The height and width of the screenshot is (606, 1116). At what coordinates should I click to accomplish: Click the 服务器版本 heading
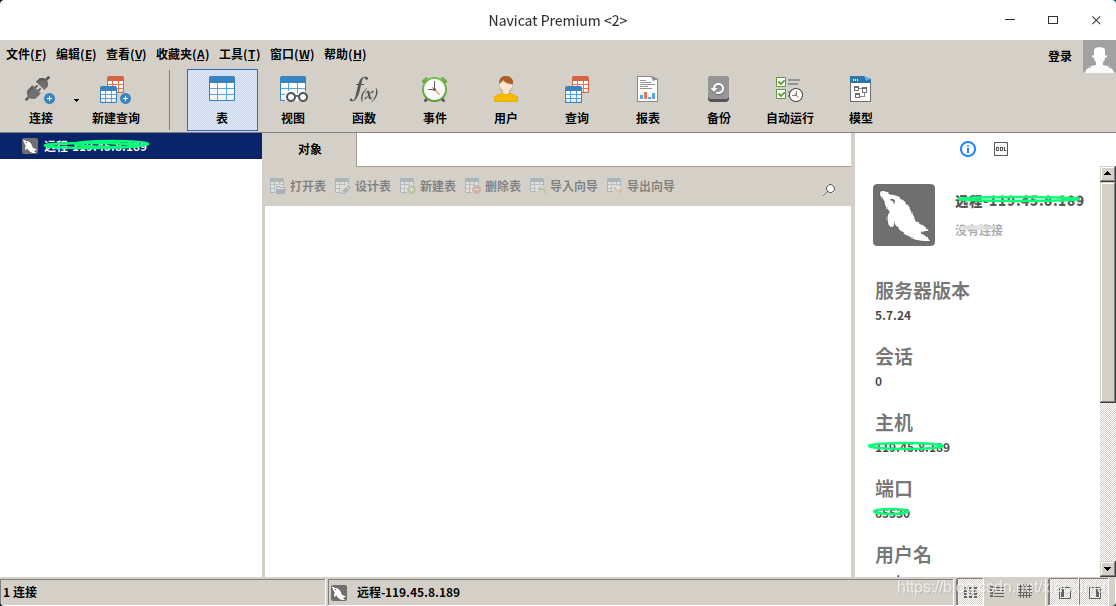point(922,291)
